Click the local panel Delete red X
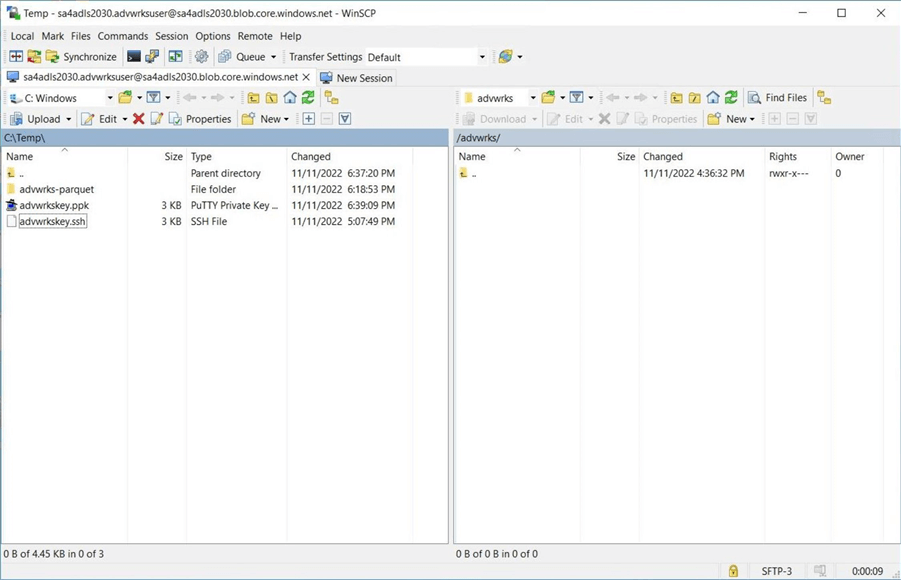The width and height of the screenshot is (901, 580). coord(139,119)
